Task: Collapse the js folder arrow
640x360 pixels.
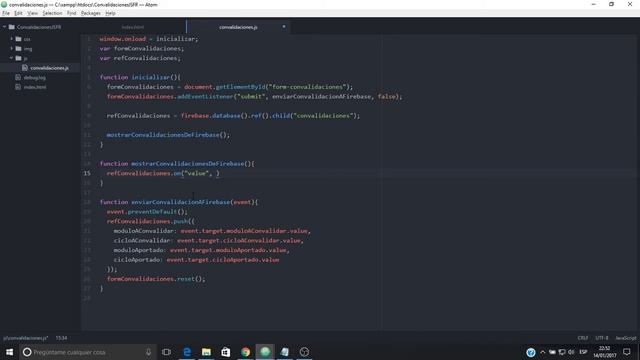Action: (x=12, y=58)
